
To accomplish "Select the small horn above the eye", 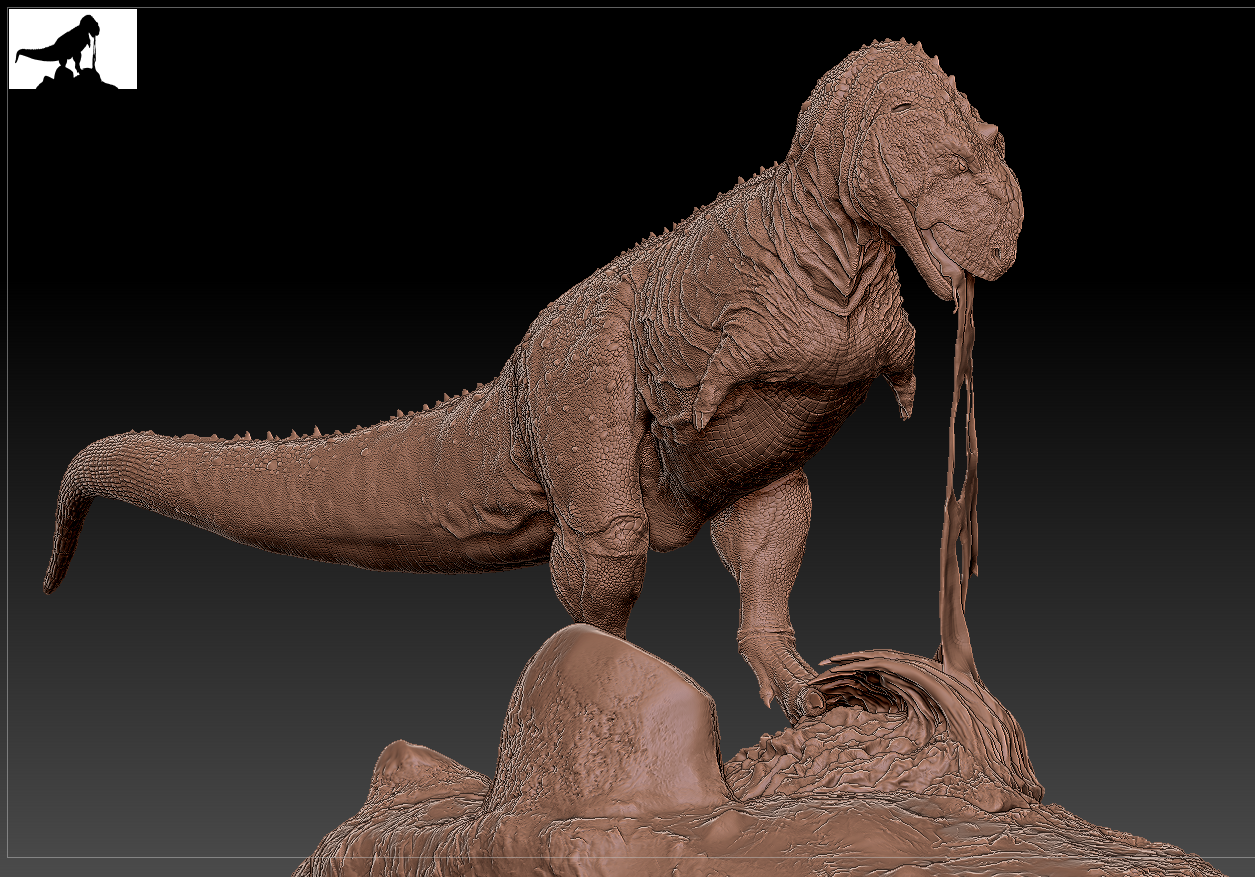I will click(x=989, y=133).
